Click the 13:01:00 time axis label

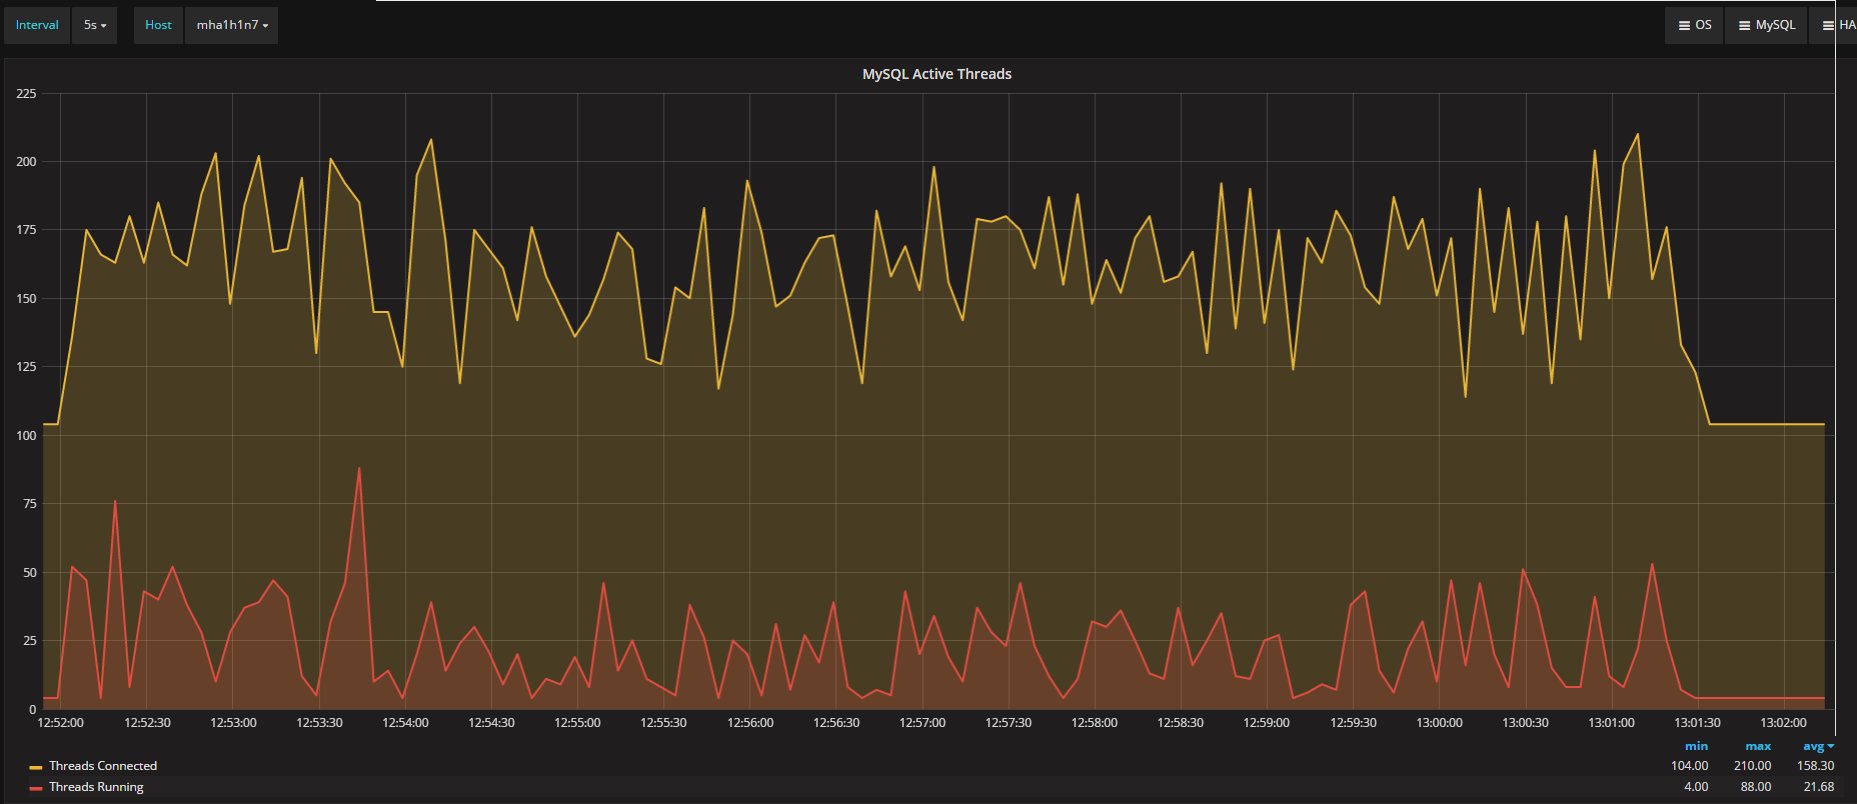(x=1611, y=722)
